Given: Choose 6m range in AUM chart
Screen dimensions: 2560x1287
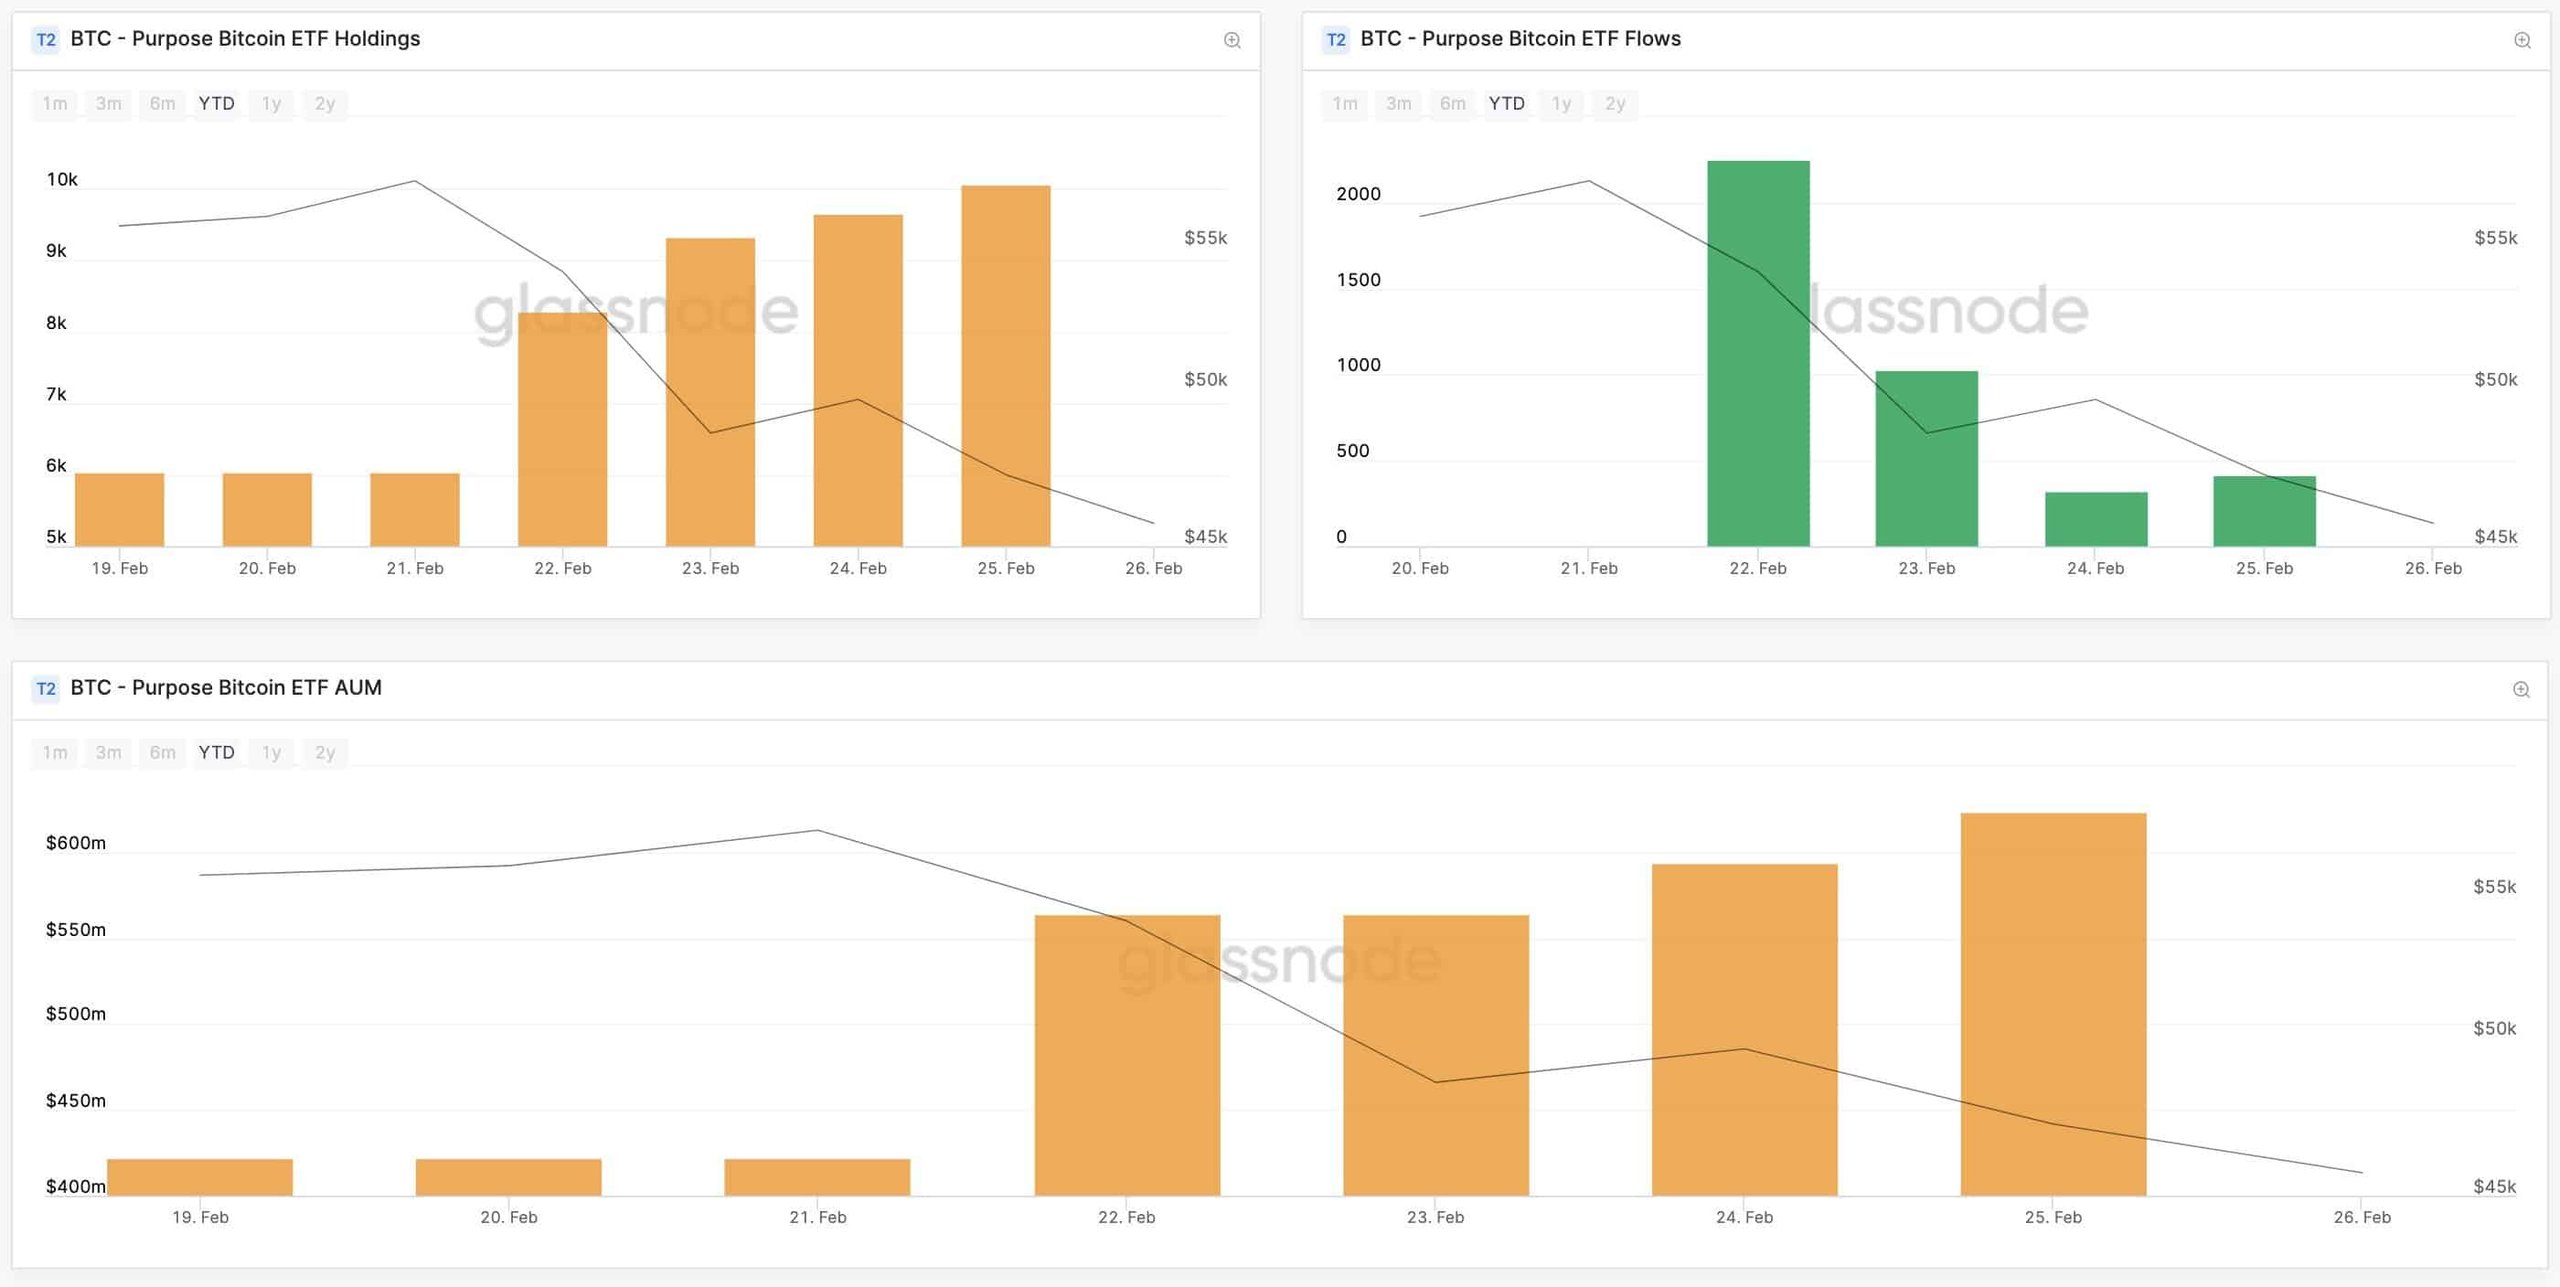Looking at the screenshot, I should click(163, 753).
